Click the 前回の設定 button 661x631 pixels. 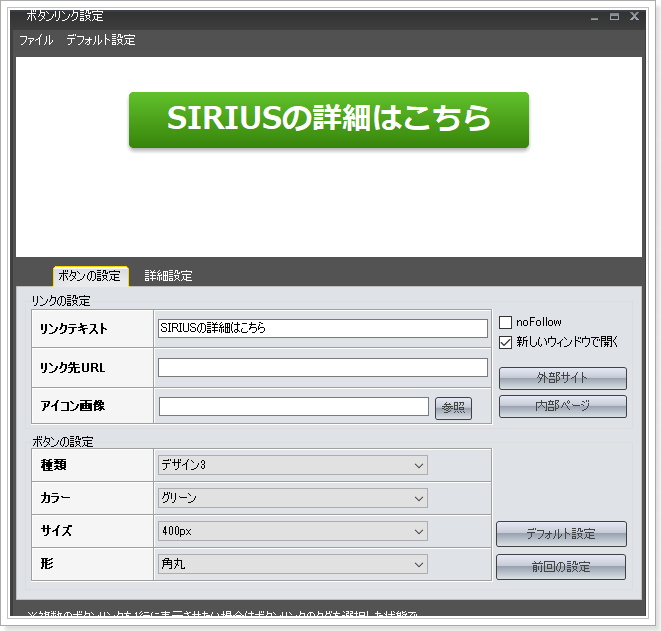(561, 567)
